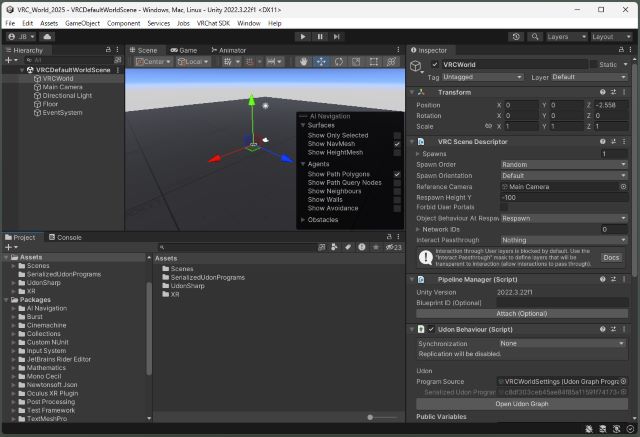Click Open Udon Graph button
Image resolution: width=640 pixels, height=437 pixels.
522,404
